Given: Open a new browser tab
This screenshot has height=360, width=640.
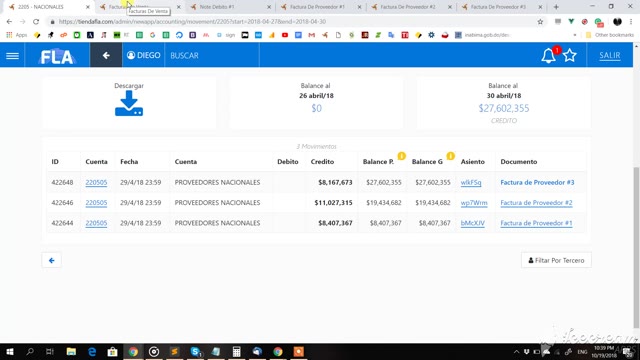Looking at the screenshot, I should click(x=556, y=7).
